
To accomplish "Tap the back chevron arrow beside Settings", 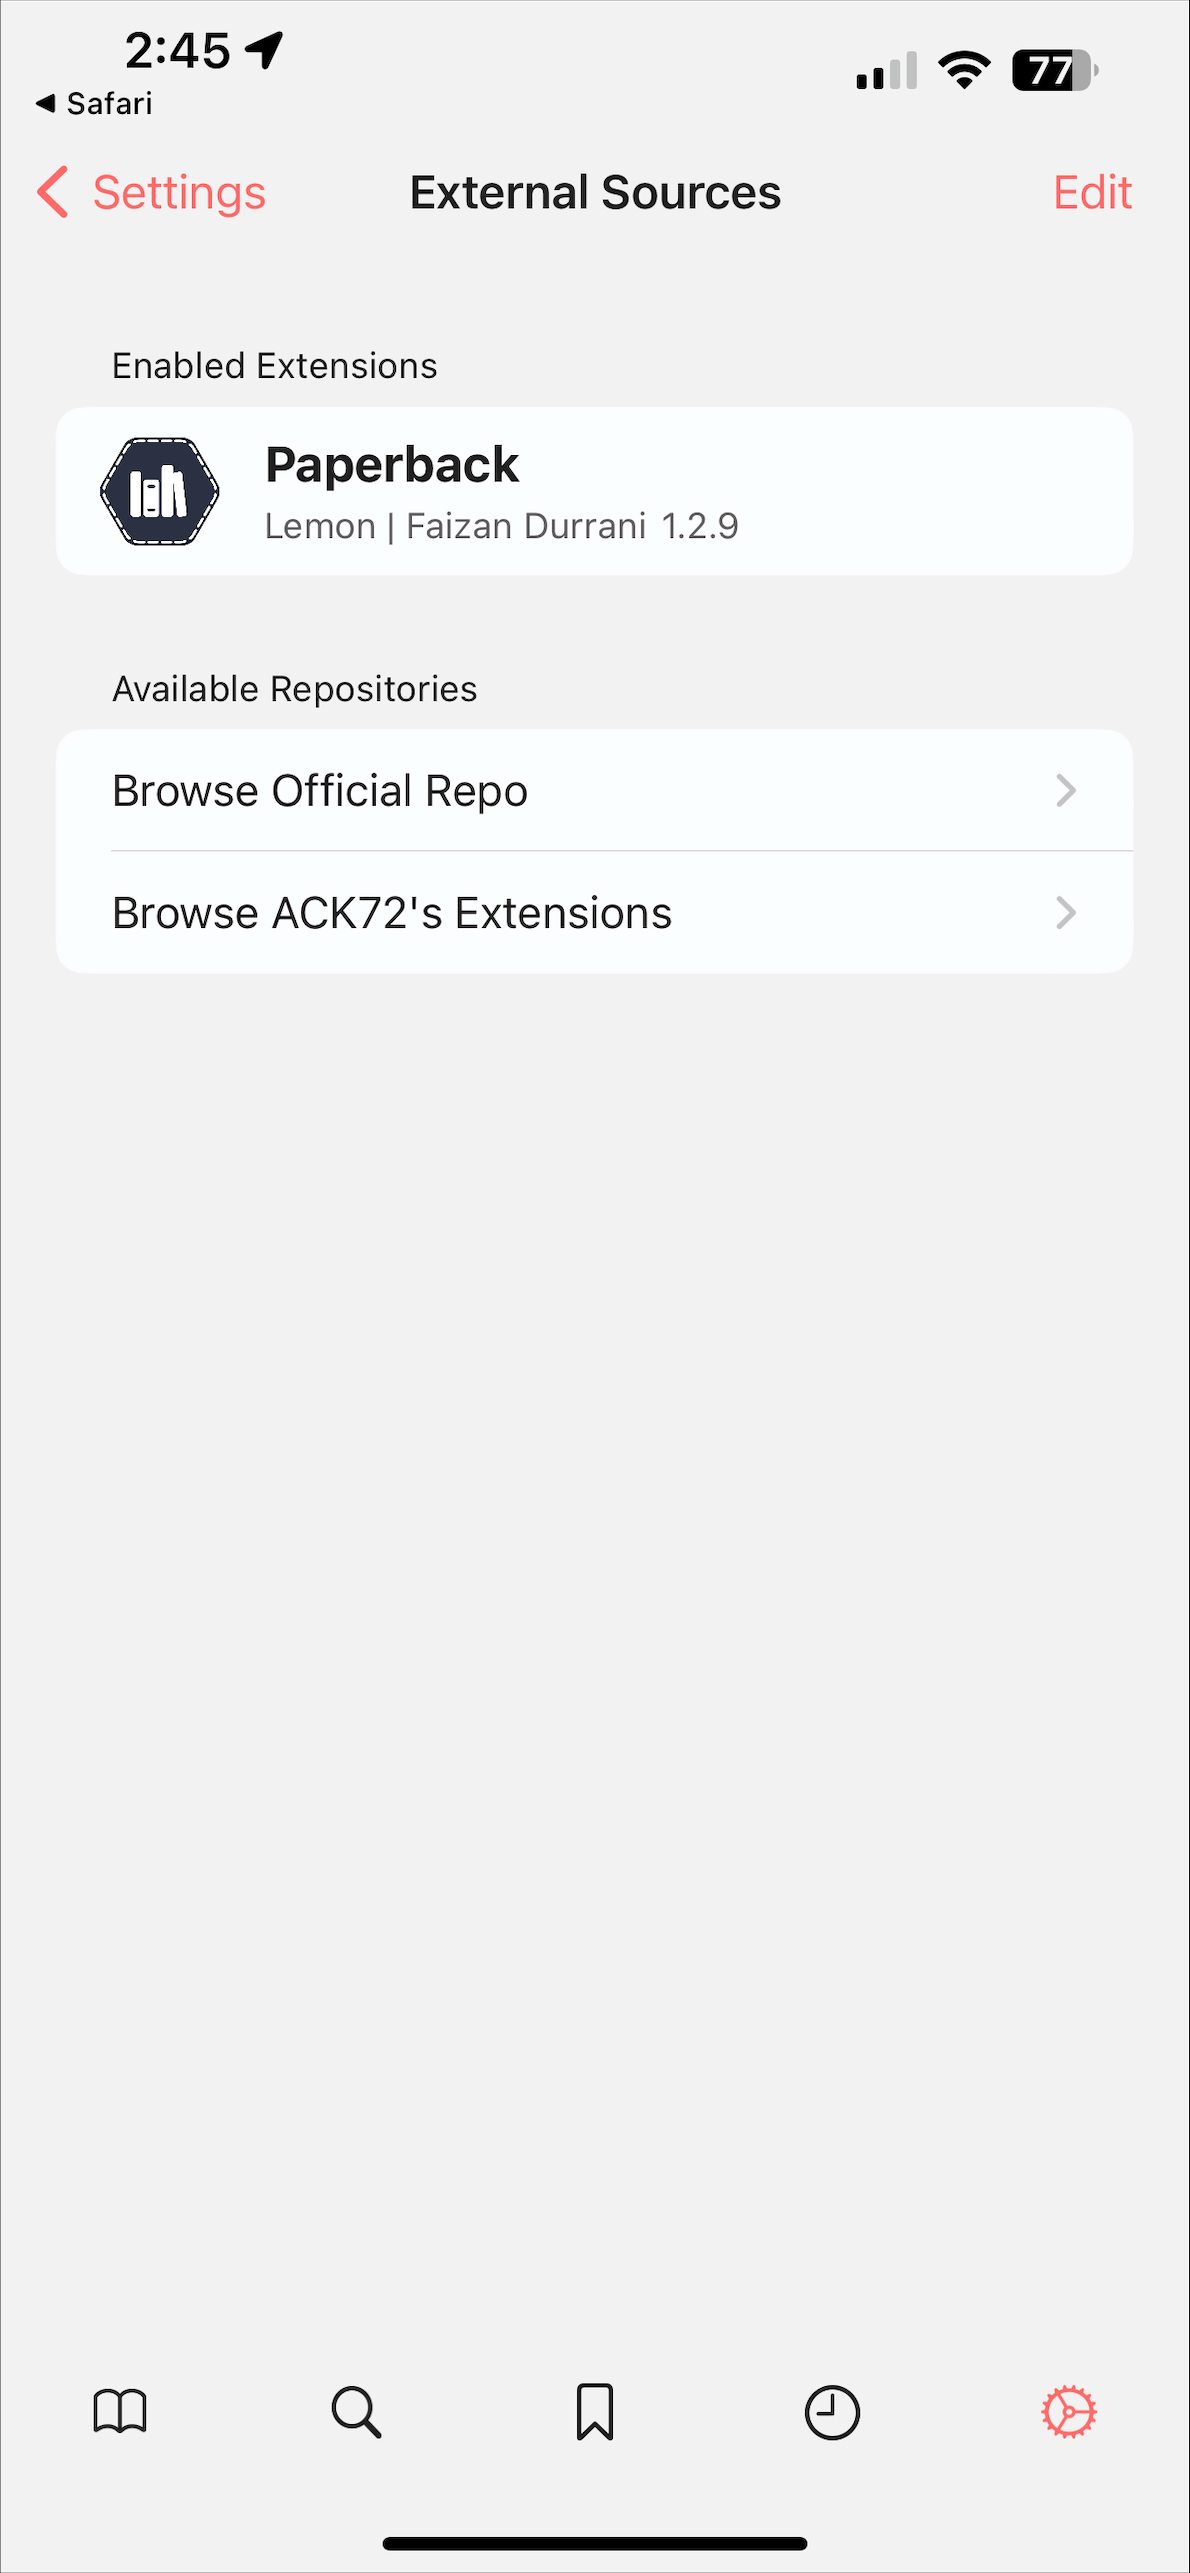I will pos(53,192).
